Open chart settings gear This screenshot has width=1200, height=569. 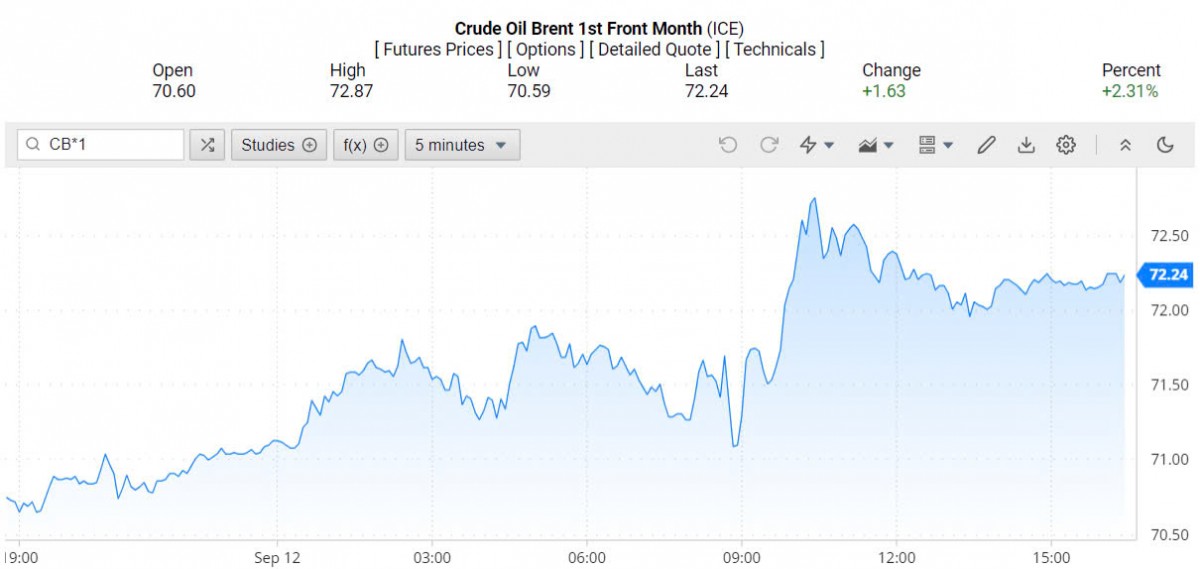click(x=1066, y=145)
